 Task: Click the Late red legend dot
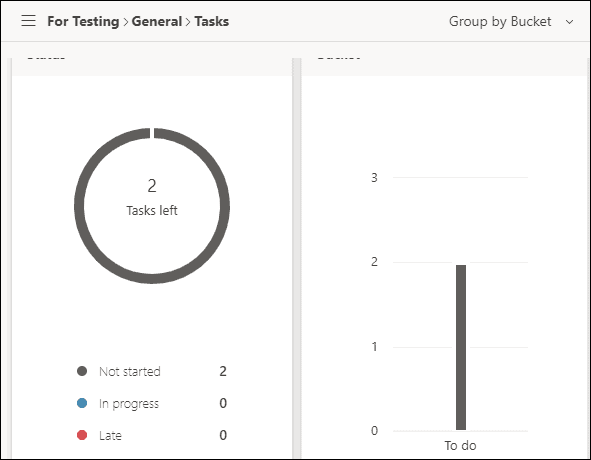coord(82,435)
